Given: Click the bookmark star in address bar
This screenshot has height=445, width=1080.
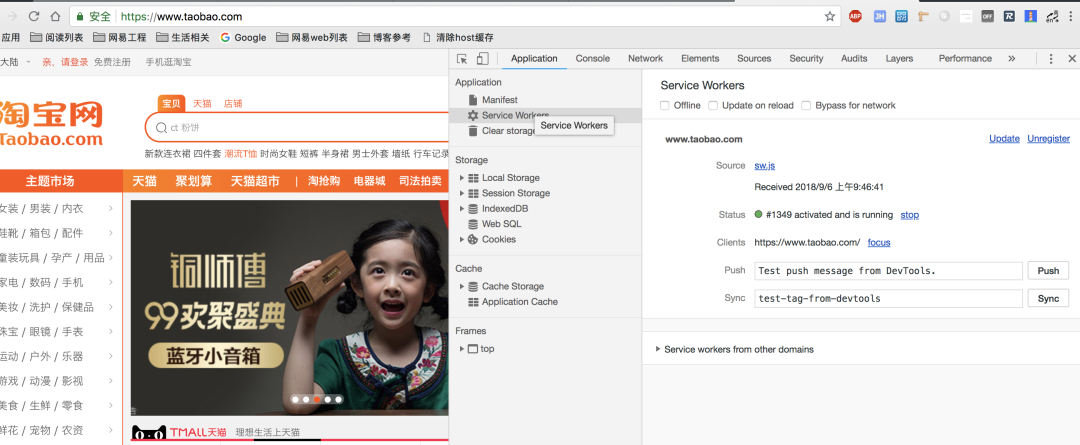Looking at the screenshot, I should [x=829, y=17].
